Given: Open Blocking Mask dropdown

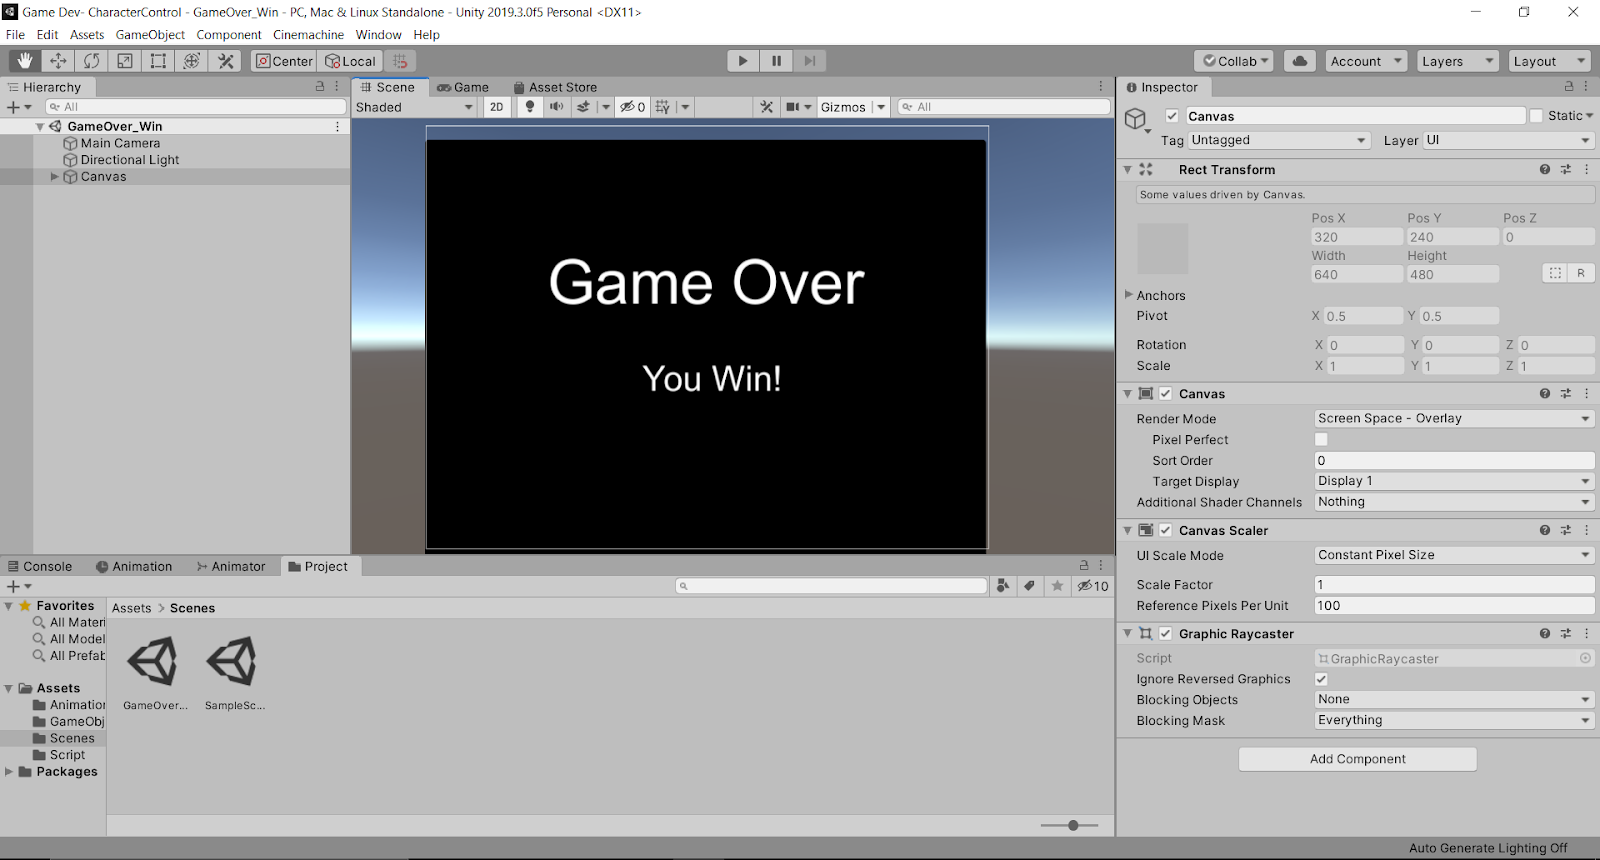Looking at the screenshot, I should [1454, 720].
